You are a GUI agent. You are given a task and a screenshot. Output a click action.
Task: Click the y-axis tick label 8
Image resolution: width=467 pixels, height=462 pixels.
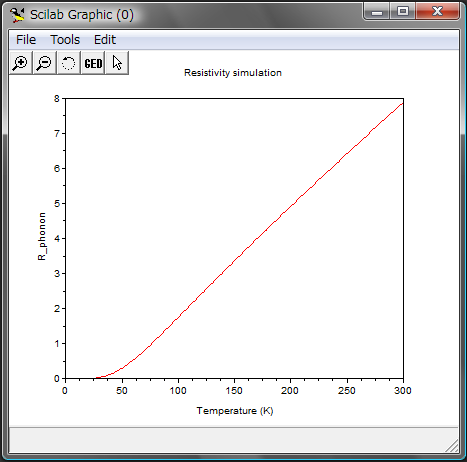[57, 99]
